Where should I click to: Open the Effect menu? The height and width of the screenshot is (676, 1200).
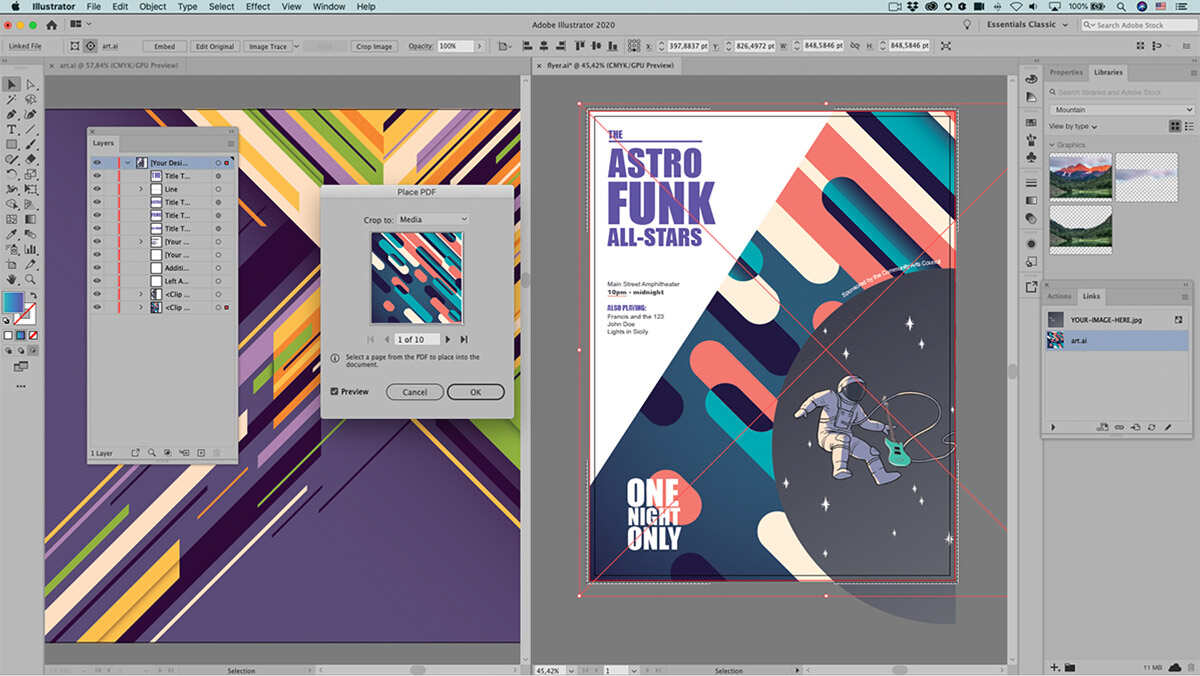point(258,7)
